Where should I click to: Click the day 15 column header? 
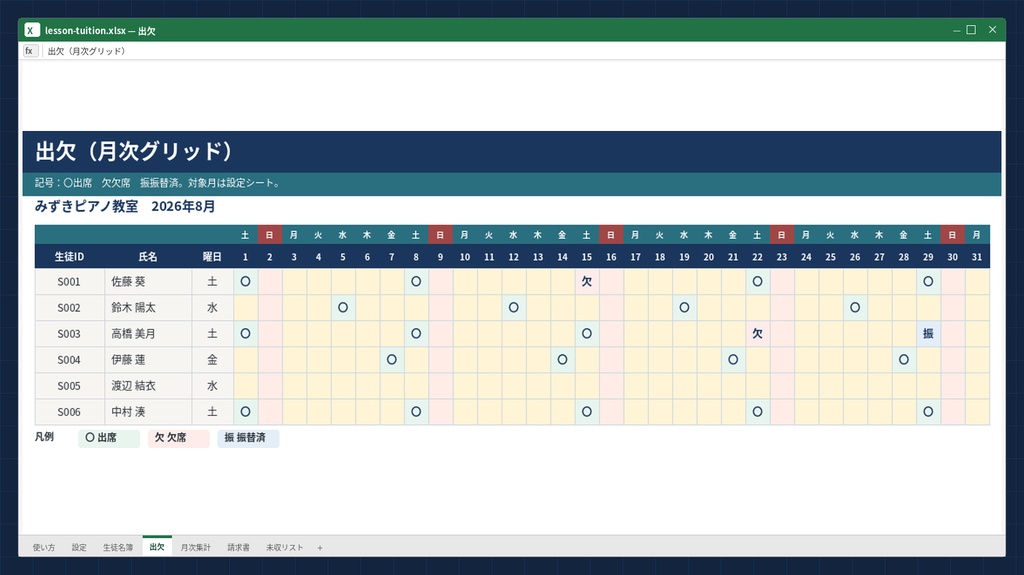click(586, 257)
